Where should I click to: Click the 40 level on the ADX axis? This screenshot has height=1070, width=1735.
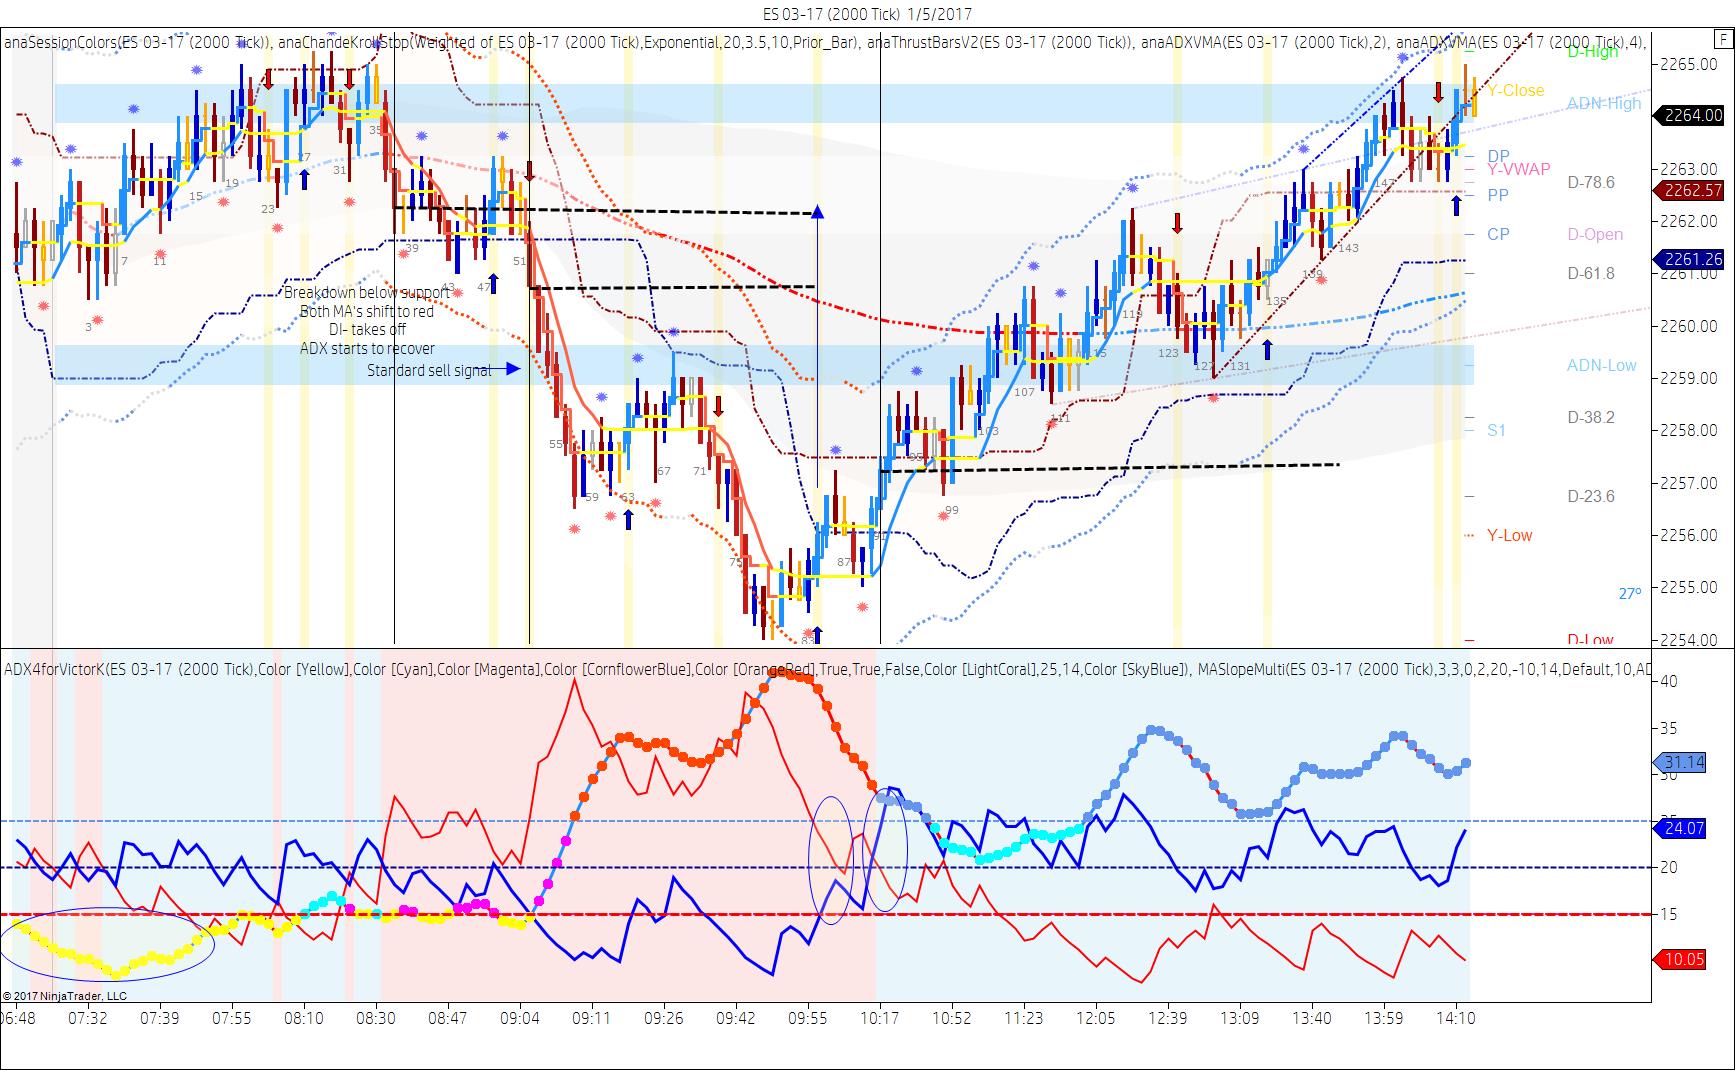1669,681
